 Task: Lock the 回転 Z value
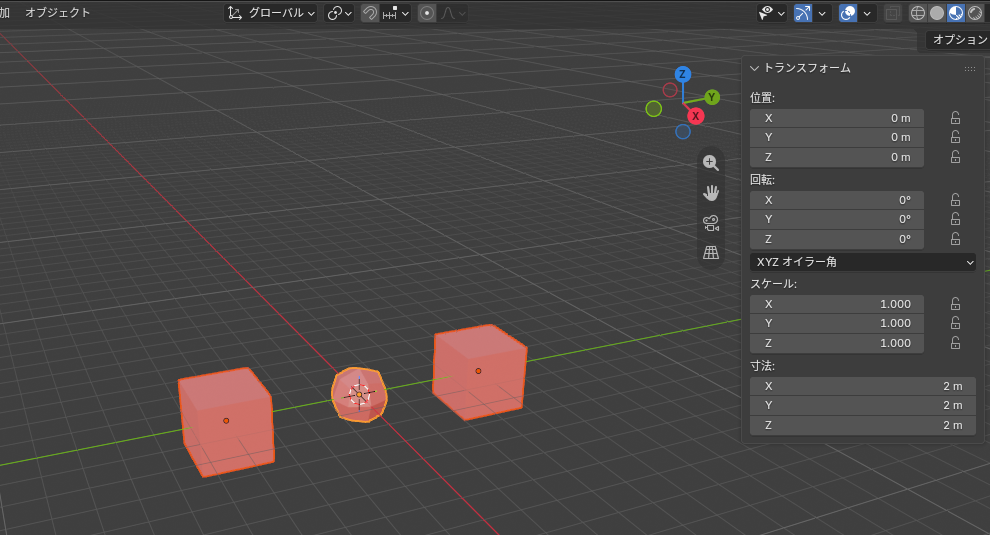coord(955,239)
